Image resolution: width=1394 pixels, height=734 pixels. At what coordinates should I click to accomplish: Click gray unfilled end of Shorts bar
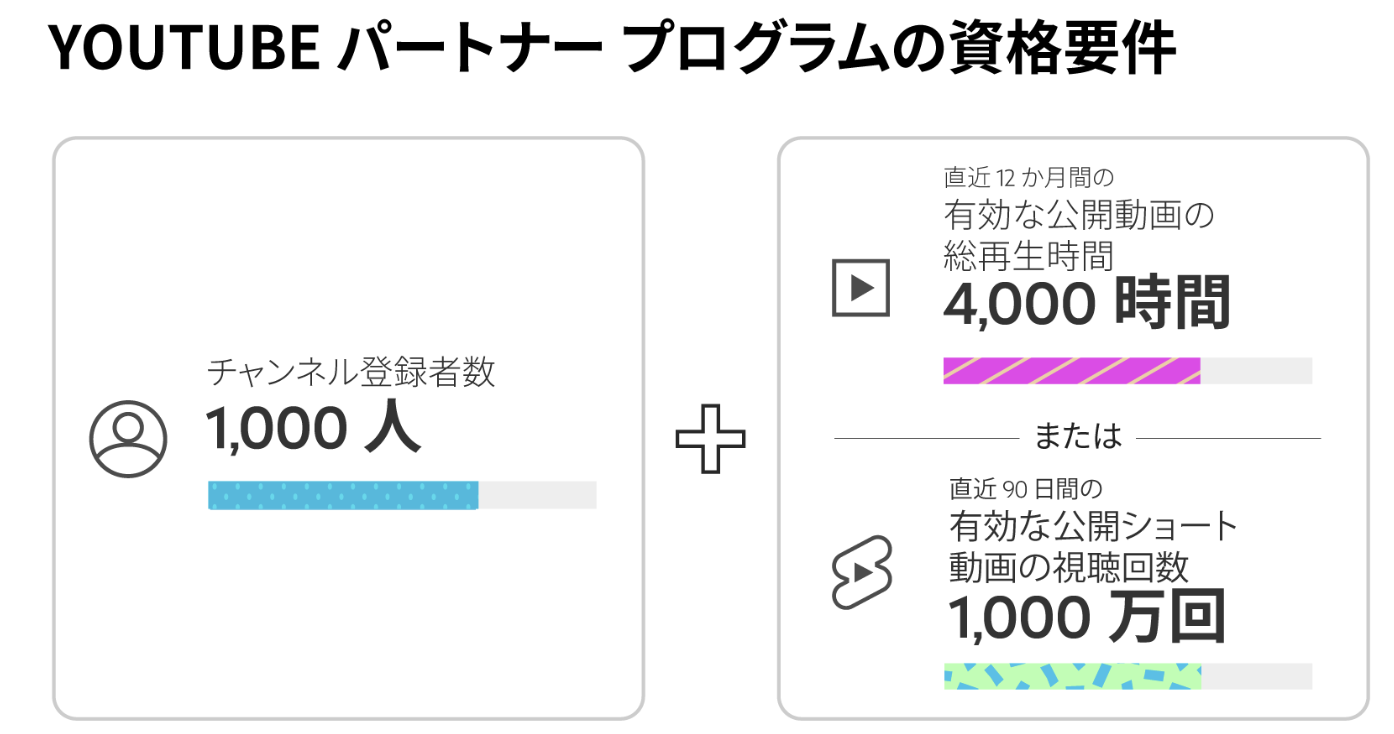1256,676
